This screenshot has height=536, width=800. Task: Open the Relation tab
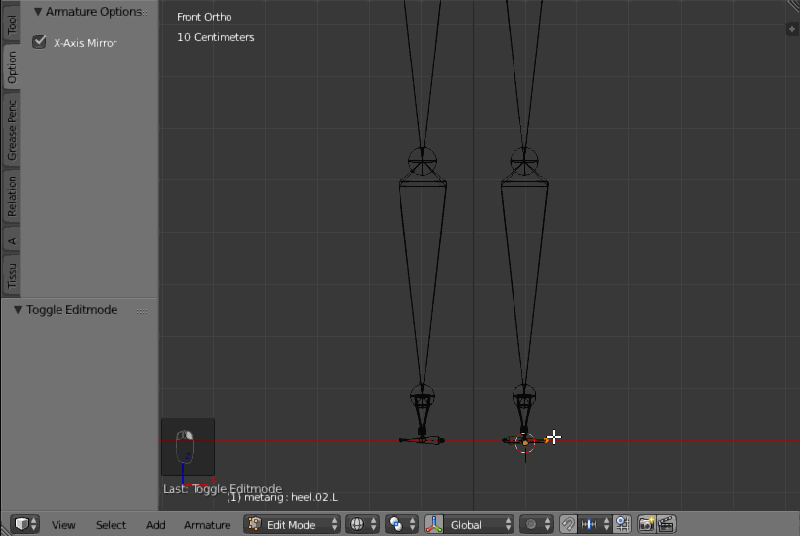click(12, 196)
